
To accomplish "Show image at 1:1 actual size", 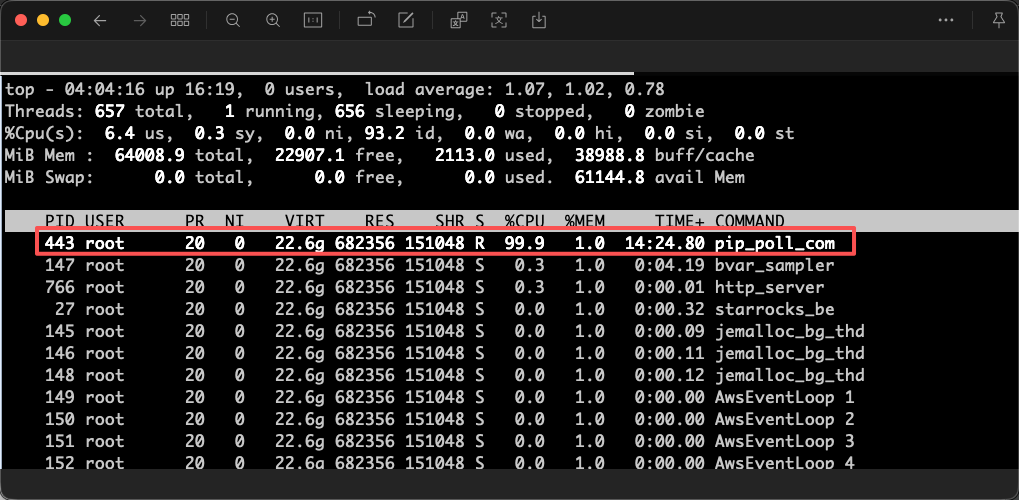I will 313,20.
